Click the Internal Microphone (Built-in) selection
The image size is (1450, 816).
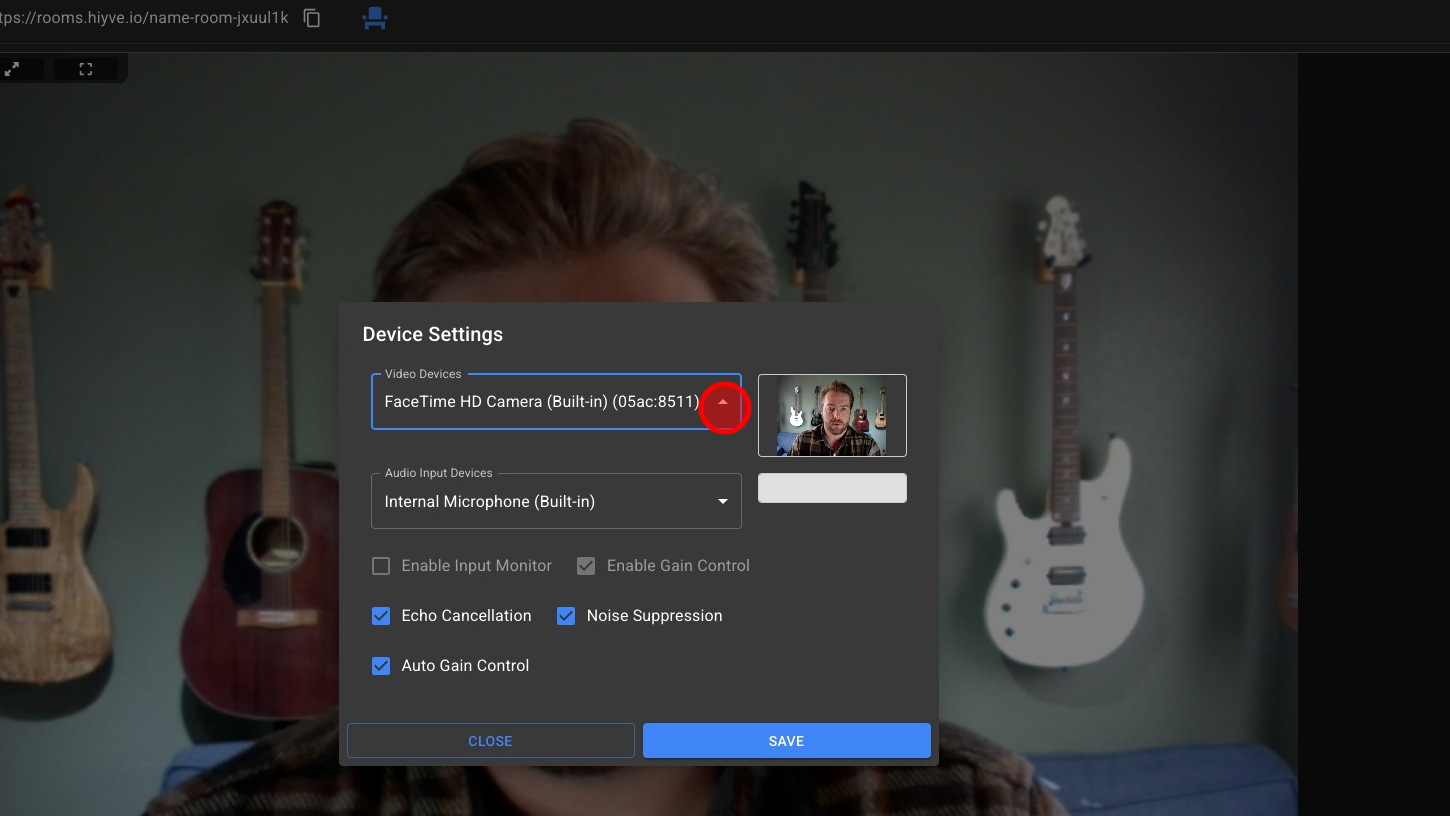click(490, 501)
